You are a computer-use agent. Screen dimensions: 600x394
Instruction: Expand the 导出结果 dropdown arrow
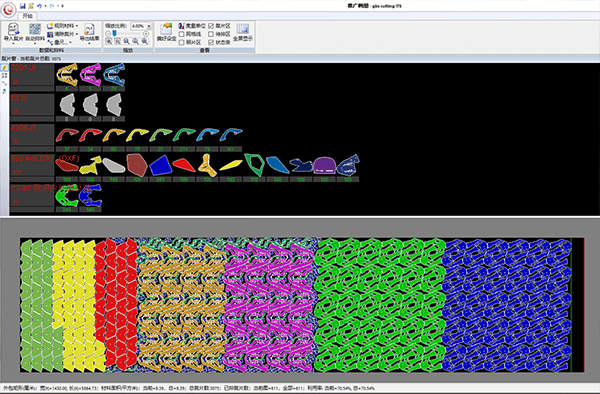point(89,44)
